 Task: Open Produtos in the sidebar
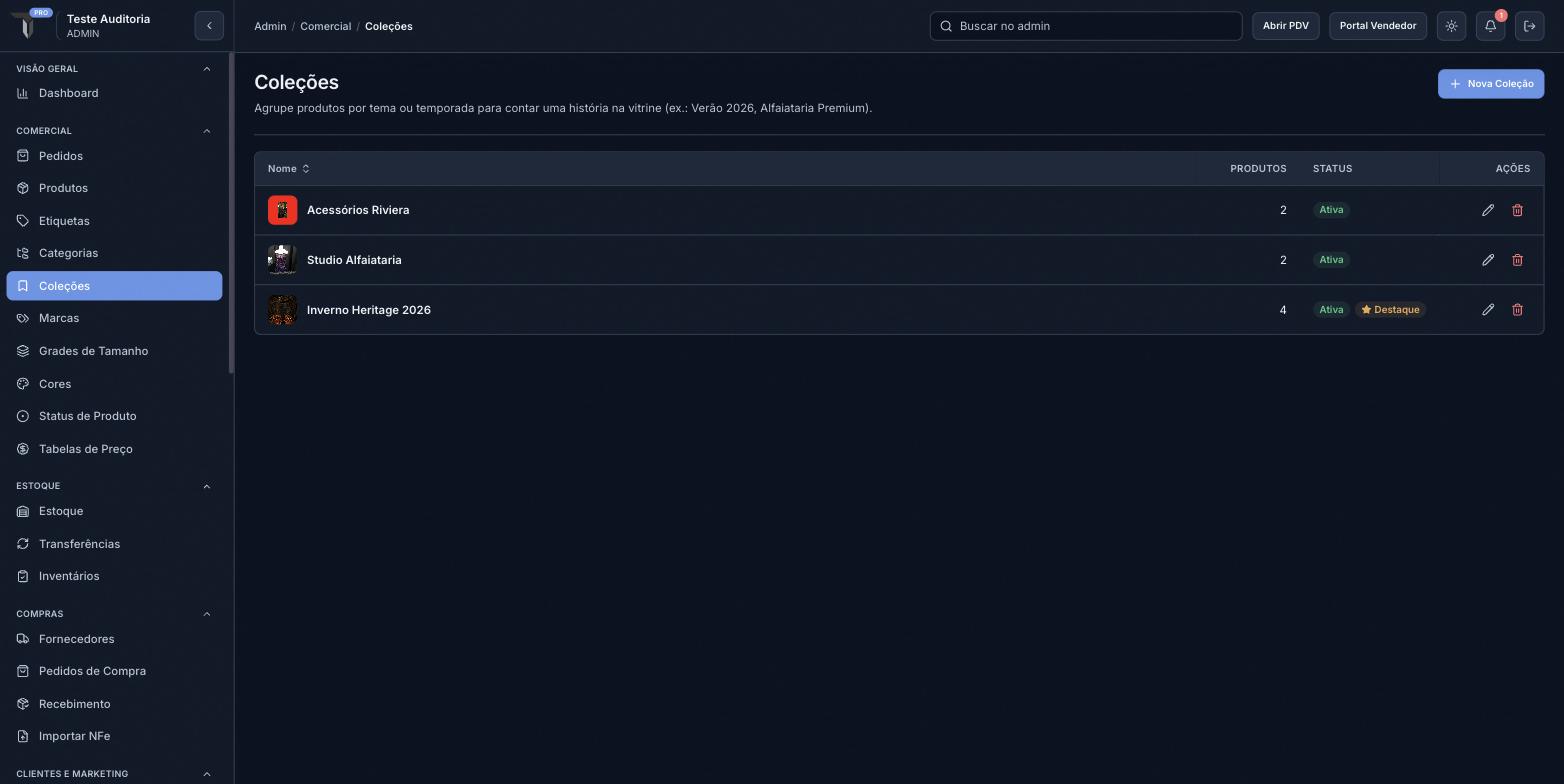[x=114, y=188]
